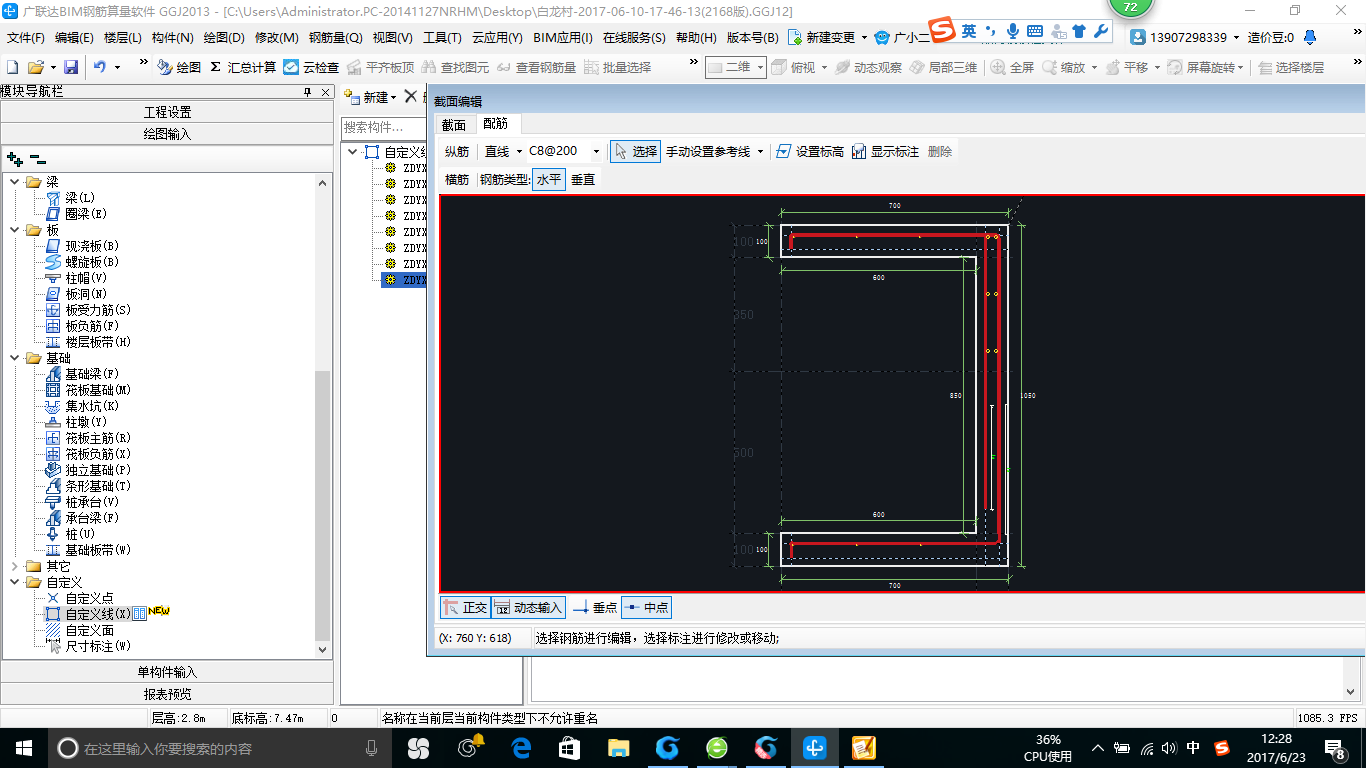Select 垂直 rebar type
This screenshot has width=1366, height=768.
point(583,180)
